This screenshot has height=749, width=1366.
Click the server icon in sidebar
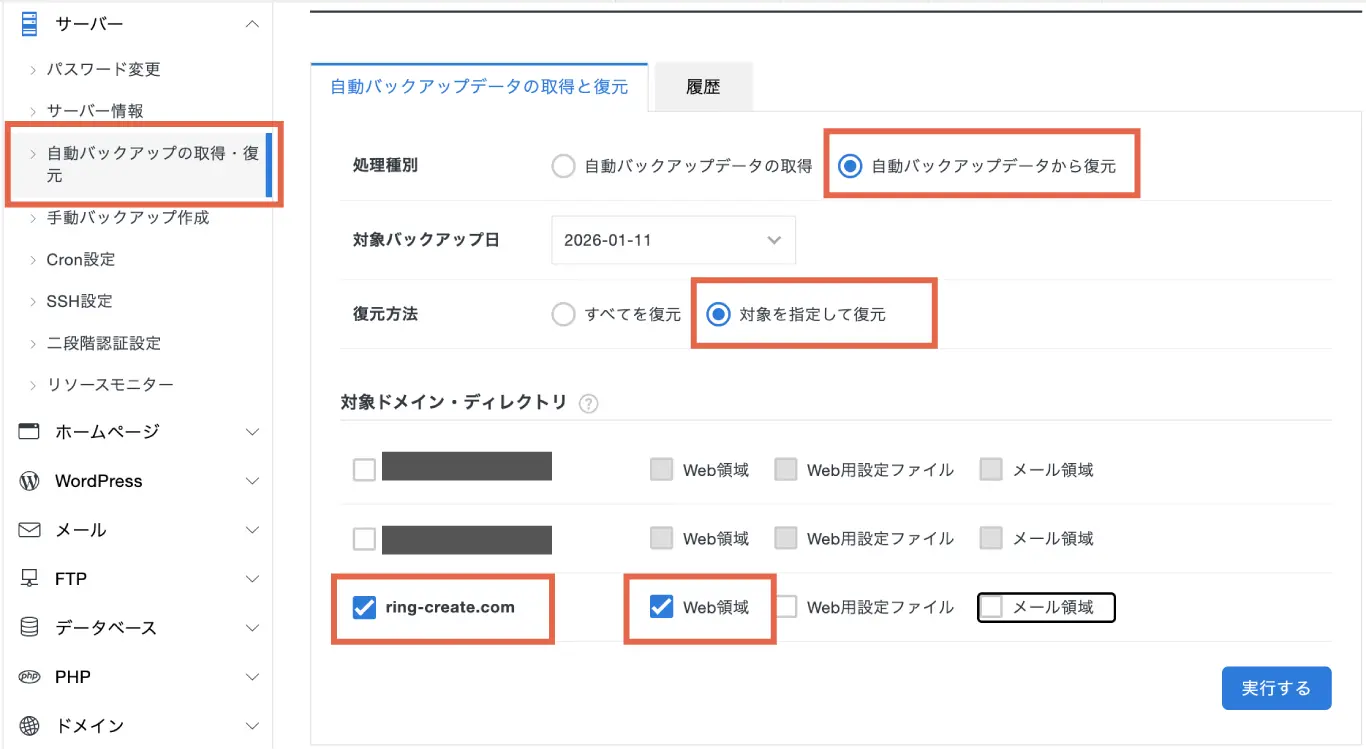click(29, 23)
